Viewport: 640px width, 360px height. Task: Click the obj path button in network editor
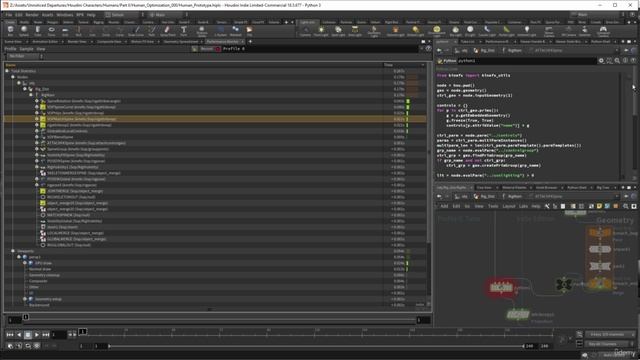(462, 196)
